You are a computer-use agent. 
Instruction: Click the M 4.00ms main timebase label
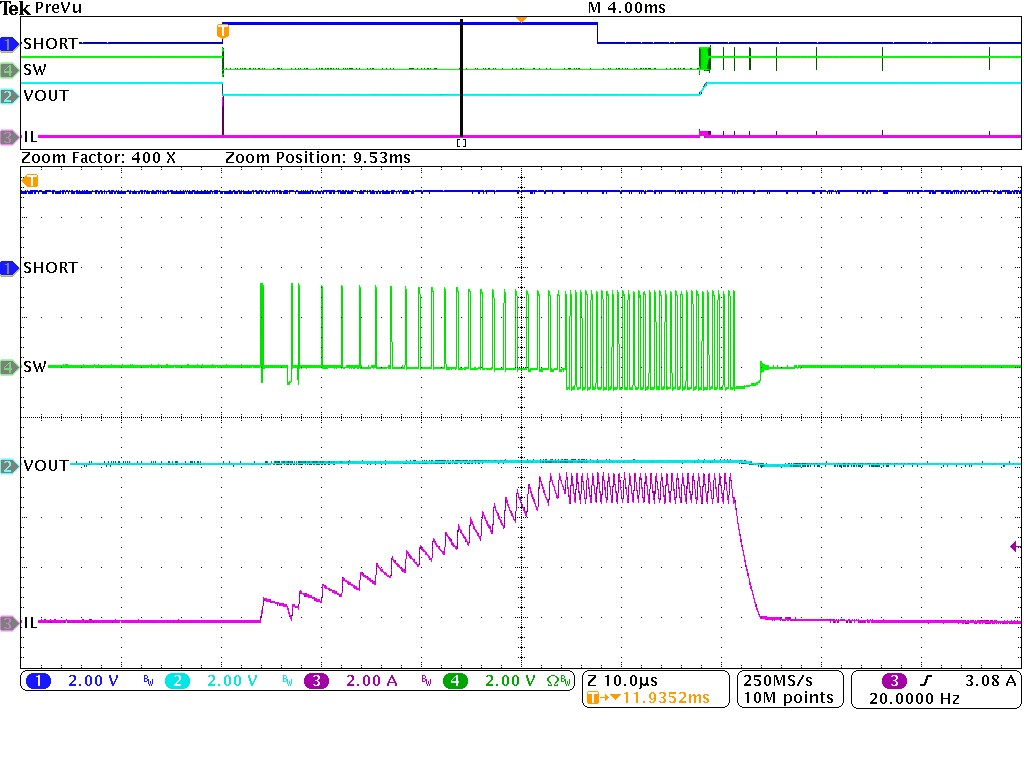coord(626,8)
